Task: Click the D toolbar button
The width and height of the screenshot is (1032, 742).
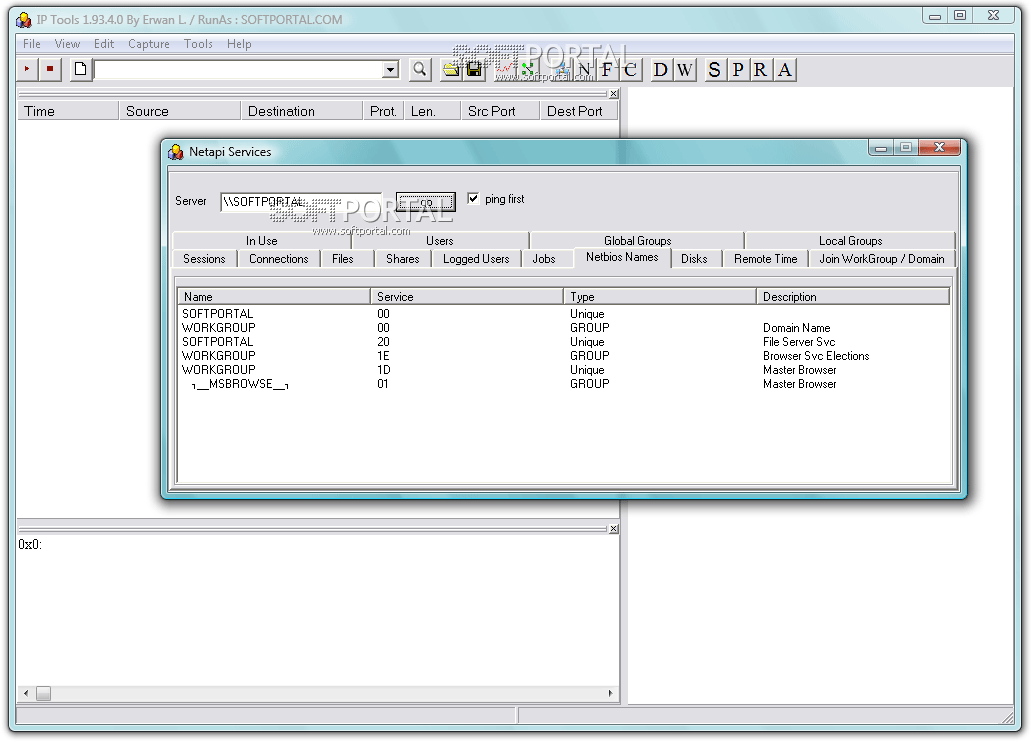Action: pos(661,69)
